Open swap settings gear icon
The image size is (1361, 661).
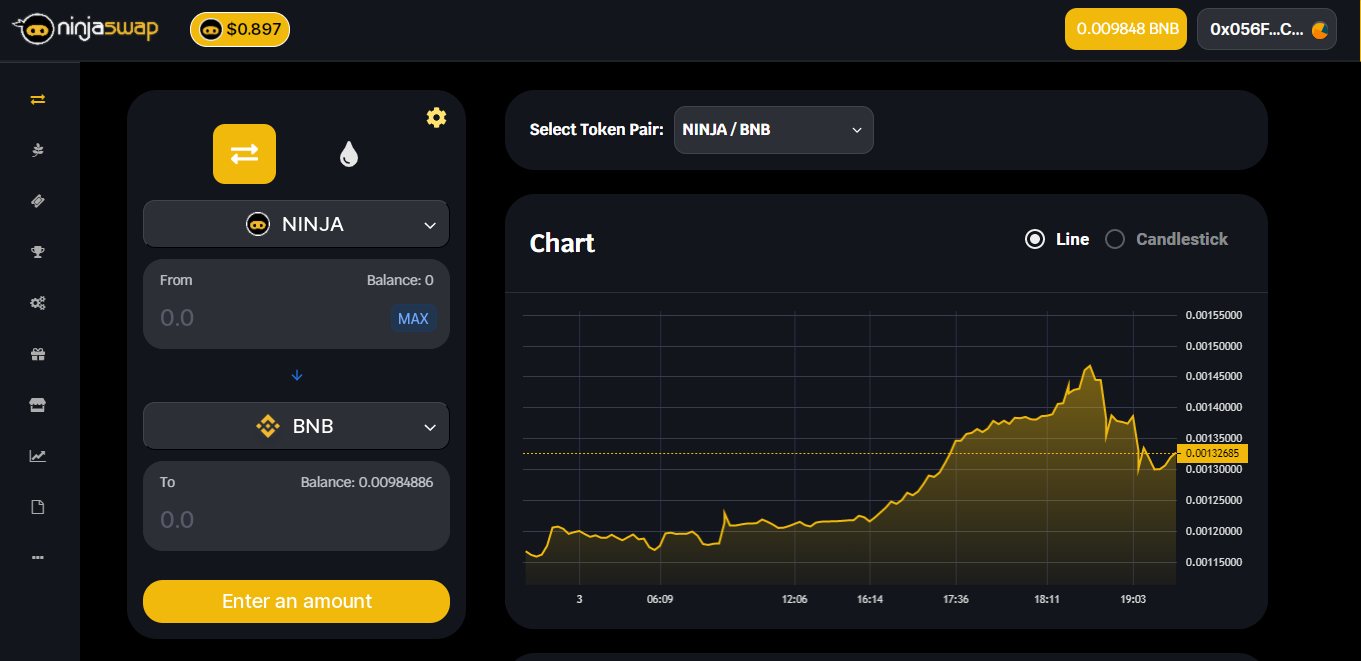[436, 117]
